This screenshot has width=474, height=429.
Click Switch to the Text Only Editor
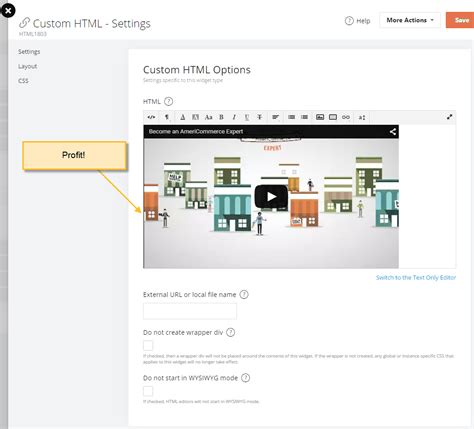click(x=416, y=277)
